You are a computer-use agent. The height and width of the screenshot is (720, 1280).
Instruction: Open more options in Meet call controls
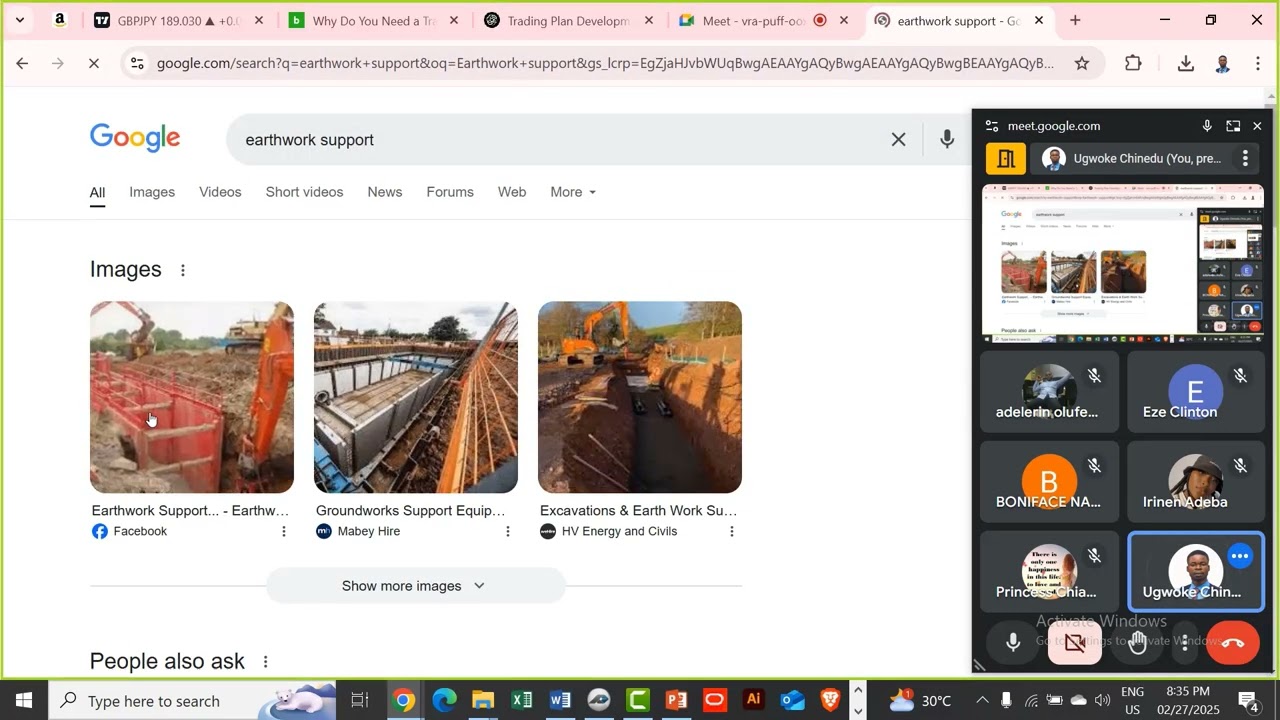(1185, 643)
